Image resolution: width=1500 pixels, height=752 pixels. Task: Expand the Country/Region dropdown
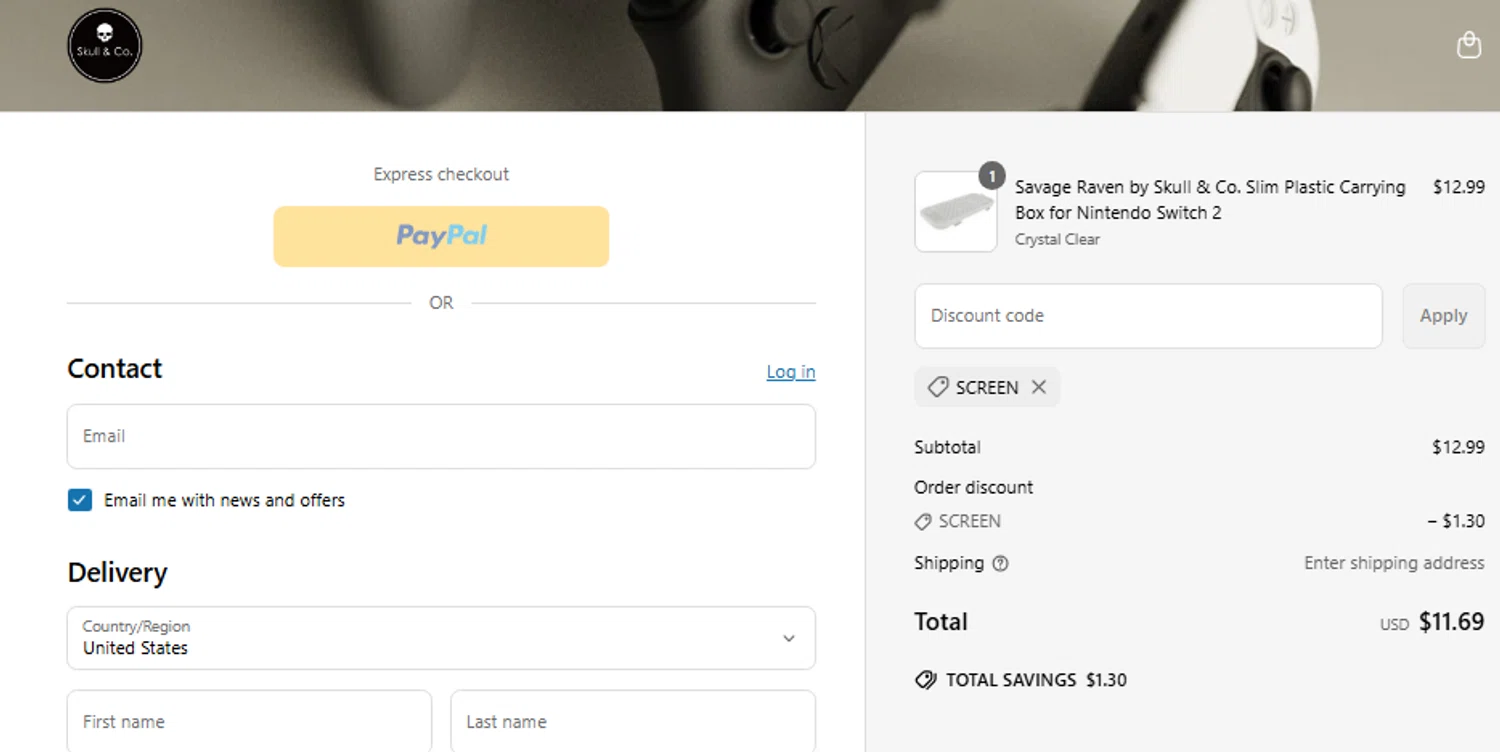(441, 638)
